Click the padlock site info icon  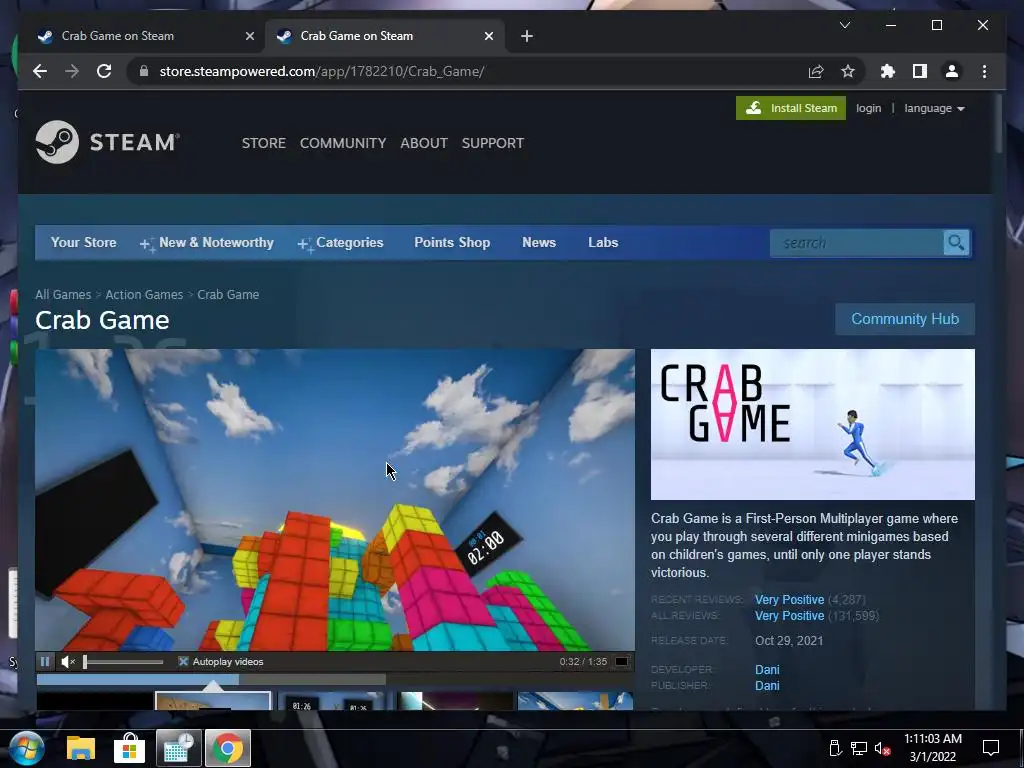(x=144, y=71)
